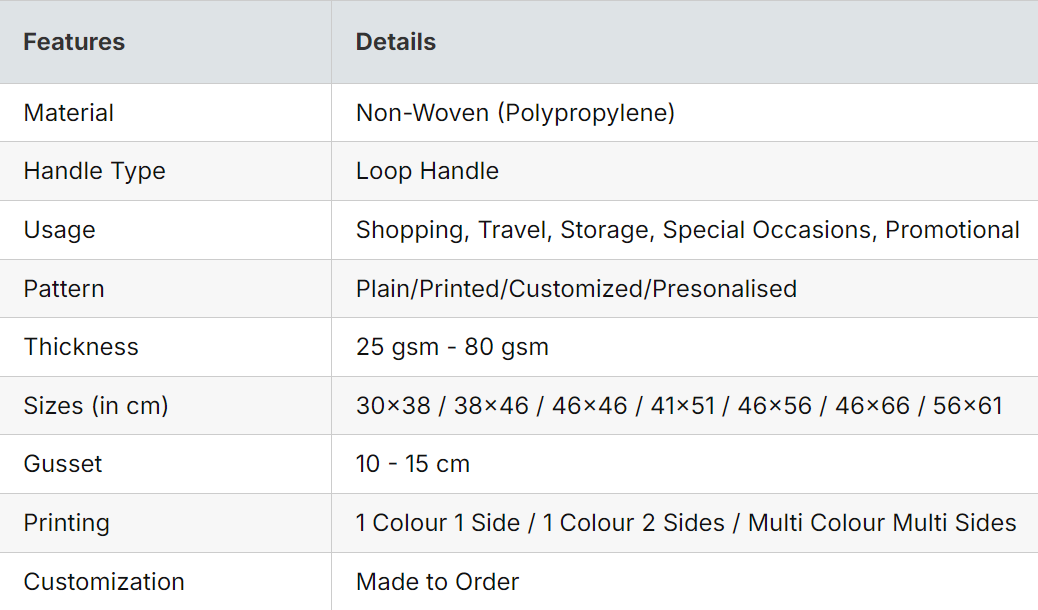Click the 25 gsm - 80 gsm value
This screenshot has width=1038, height=610.
pyautogui.click(x=452, y=347)
